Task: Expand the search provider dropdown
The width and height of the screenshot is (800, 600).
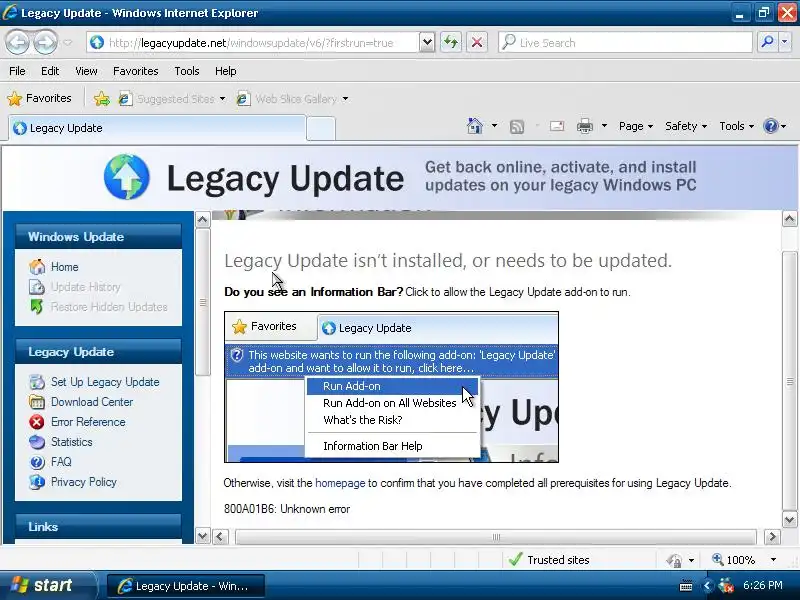Action: (784, 42)
